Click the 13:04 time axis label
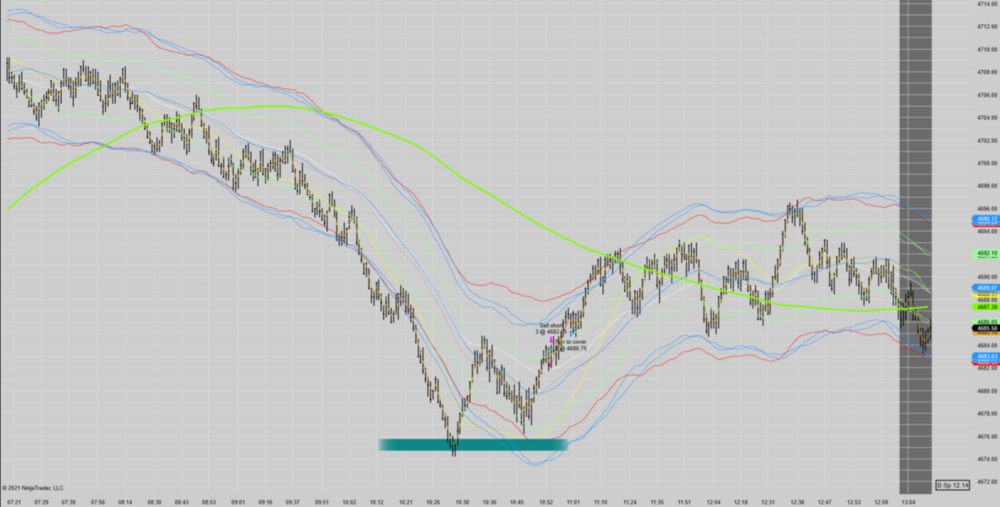 point(906,502)
